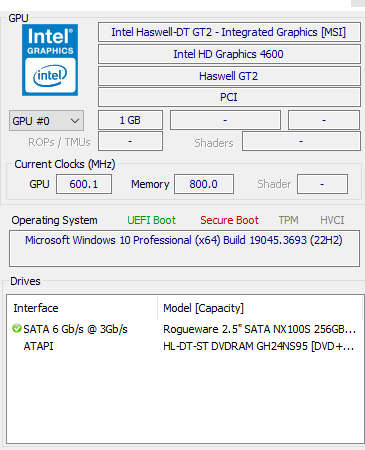Click the Intel HD Graphics 4600 field

point(229,54)
